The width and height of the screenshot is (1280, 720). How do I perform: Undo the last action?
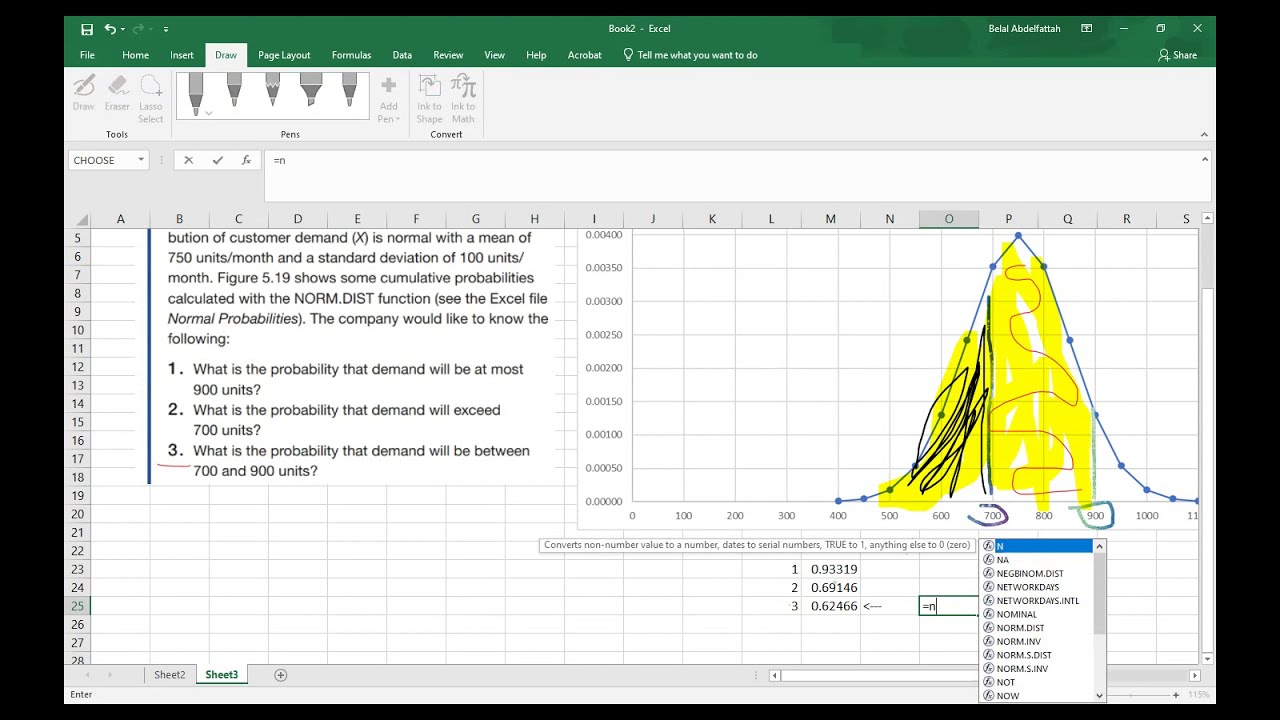pyautogui.click(x=109, y=29)
